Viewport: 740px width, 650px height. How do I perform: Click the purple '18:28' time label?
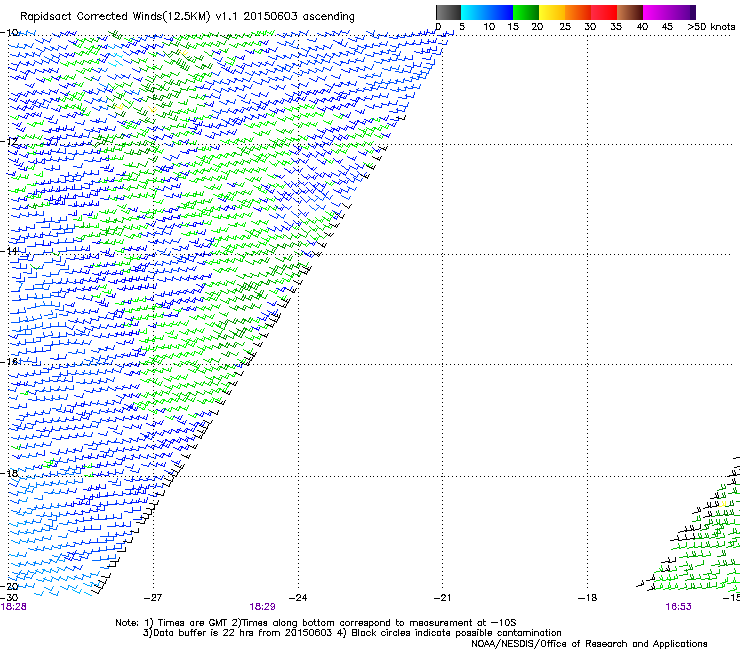point(14,607)
